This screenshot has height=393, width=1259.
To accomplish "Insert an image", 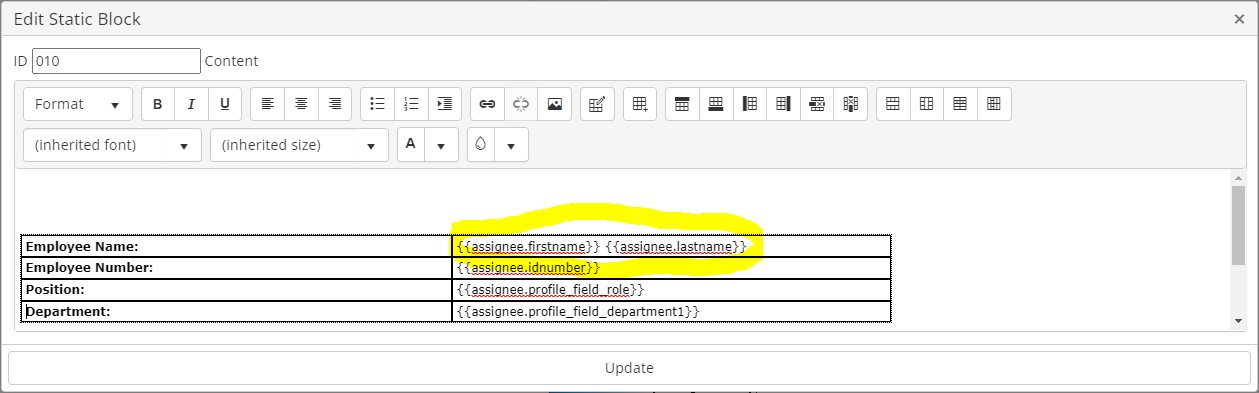I will tap(554, 104).
